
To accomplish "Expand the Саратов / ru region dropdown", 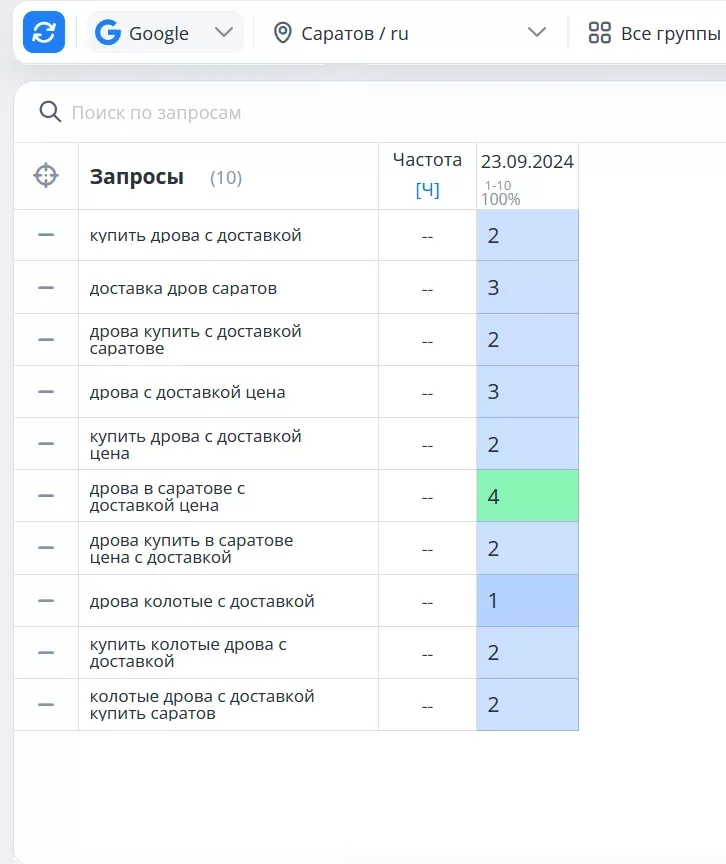I will 410,33.
